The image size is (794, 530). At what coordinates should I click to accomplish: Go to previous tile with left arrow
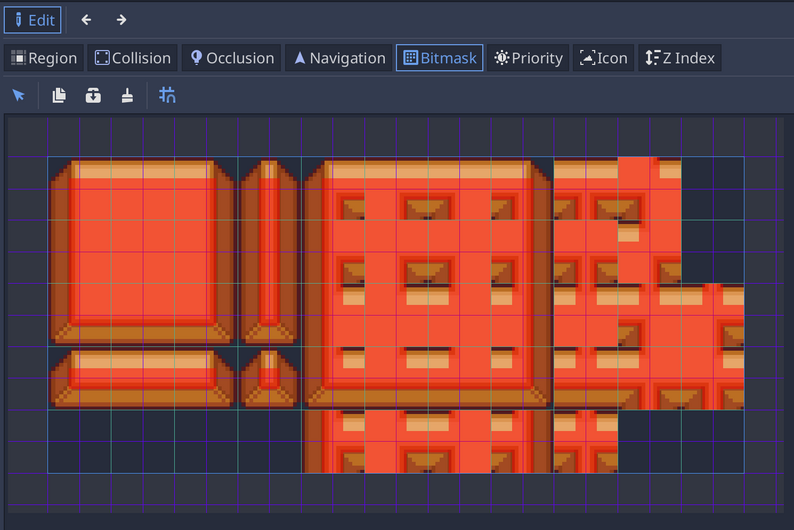[87, 20]
